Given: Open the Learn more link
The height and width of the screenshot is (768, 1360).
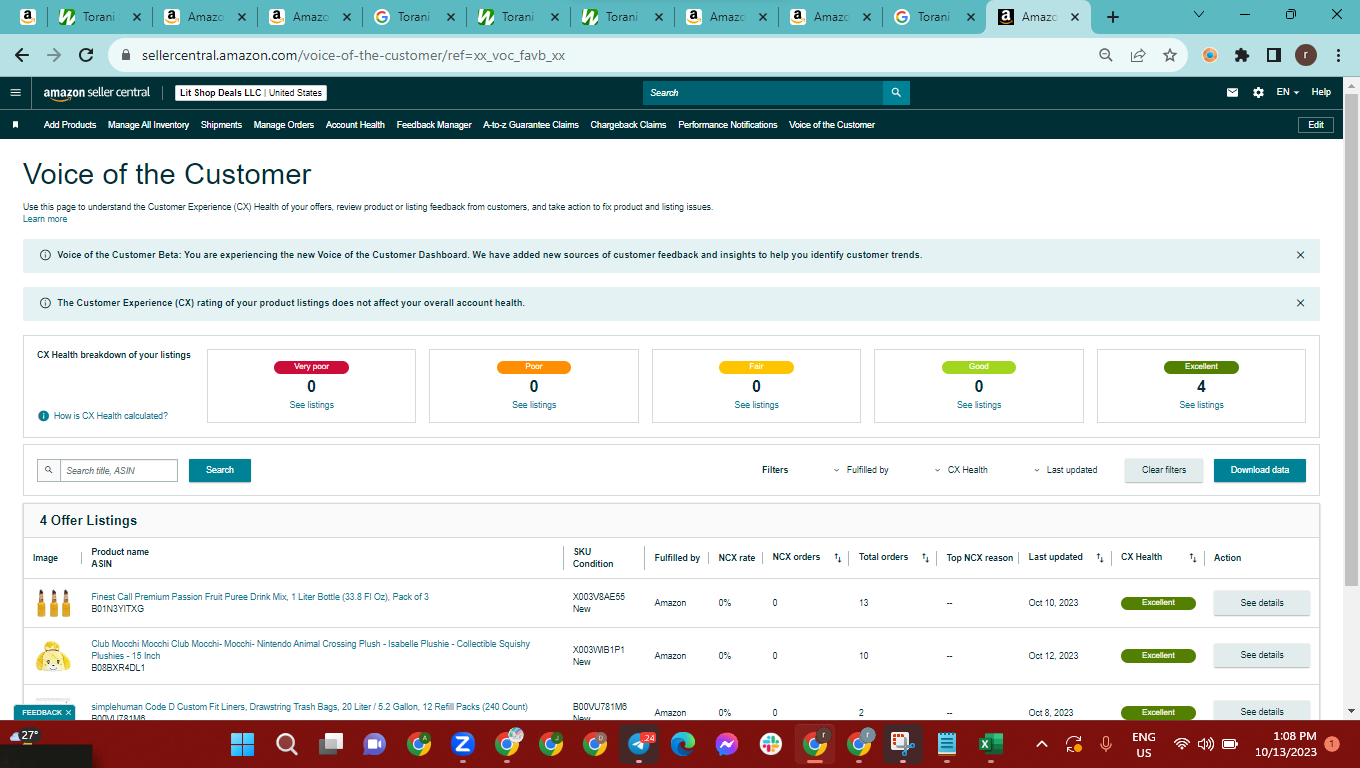Looking at the screenshot, I should click(45, 219).
